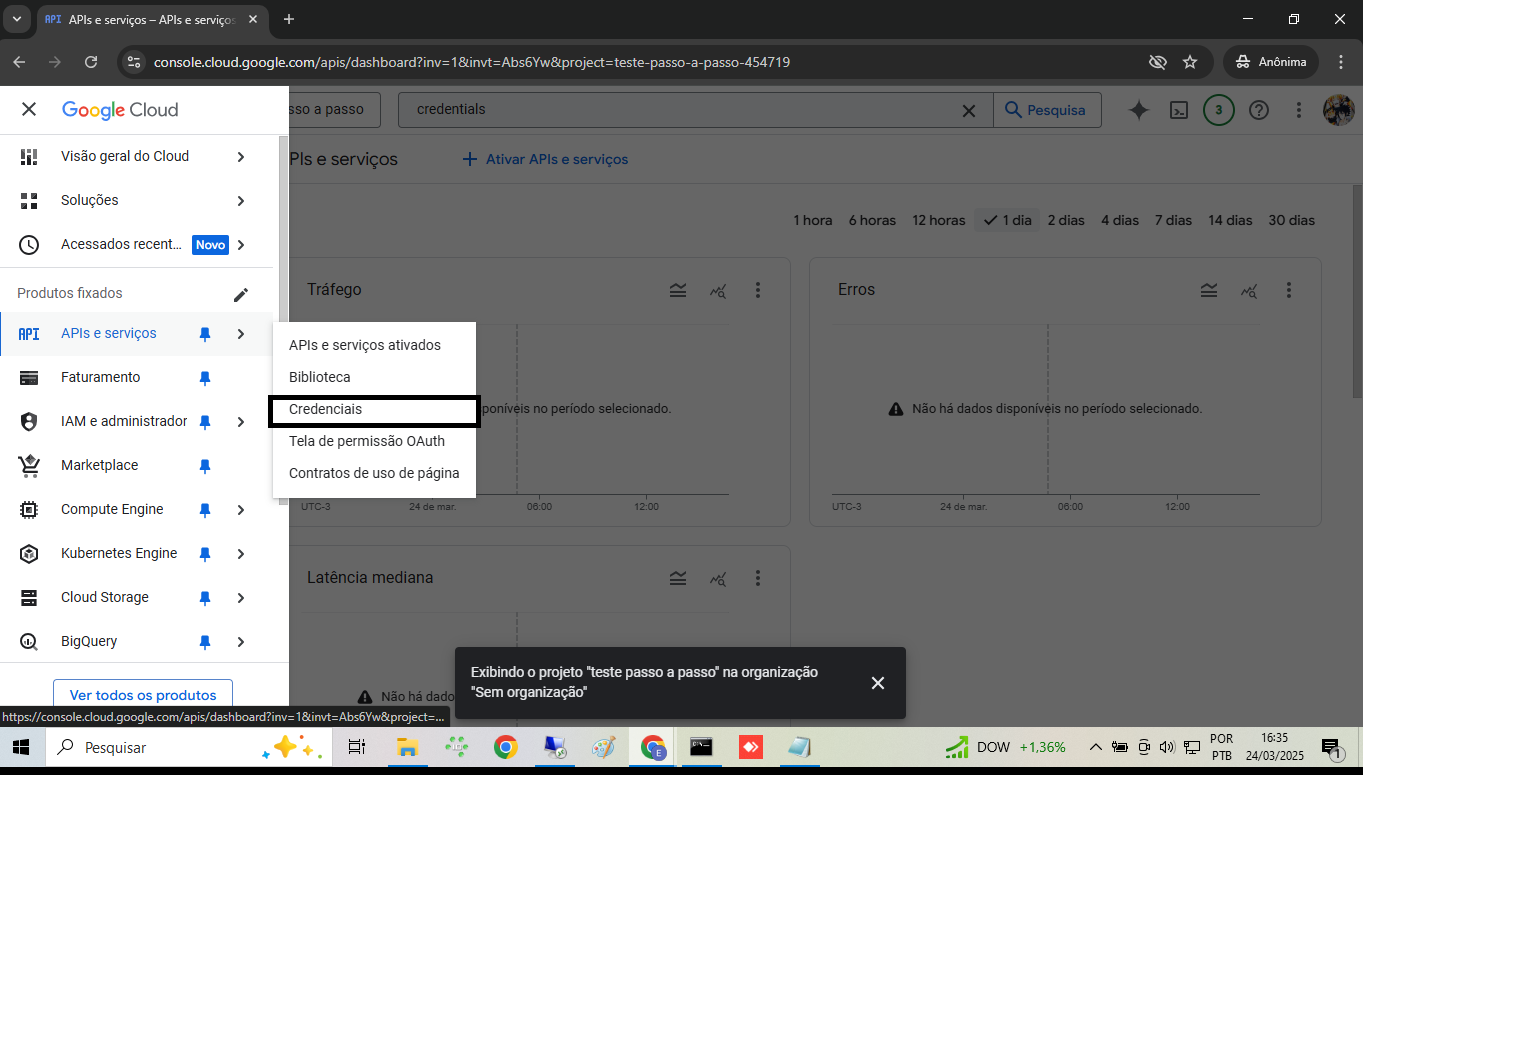Expand IAM e administrador submenu arrow

click(x=241, y=422)
